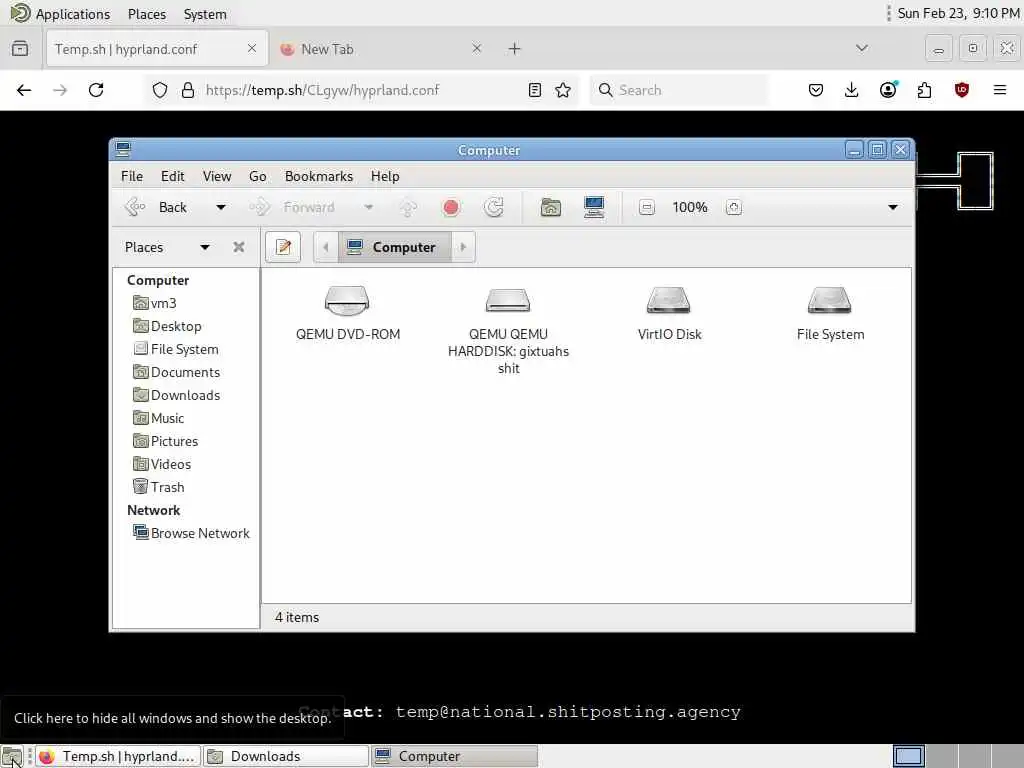
Task: Click the Firefox URL address field
Action: point(359,90)
